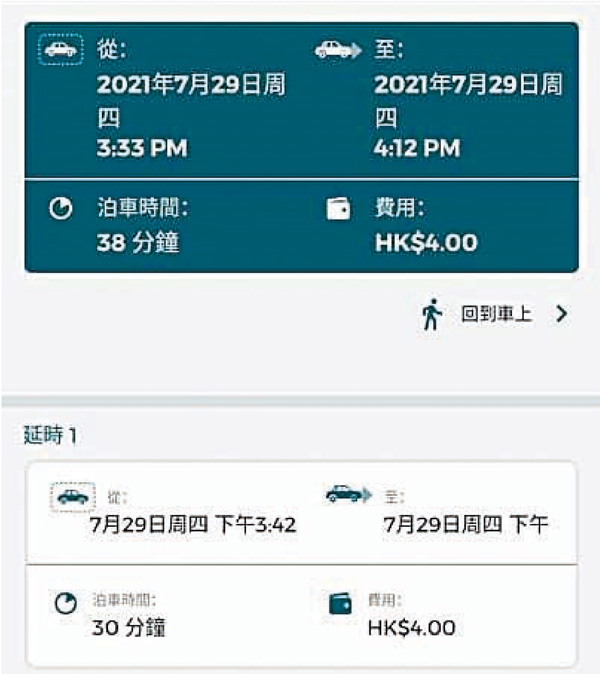The width and height of the screenshot is (600, 674).
Task: Select the 30 分鐘 extension duration
Action: pos(128,628)
